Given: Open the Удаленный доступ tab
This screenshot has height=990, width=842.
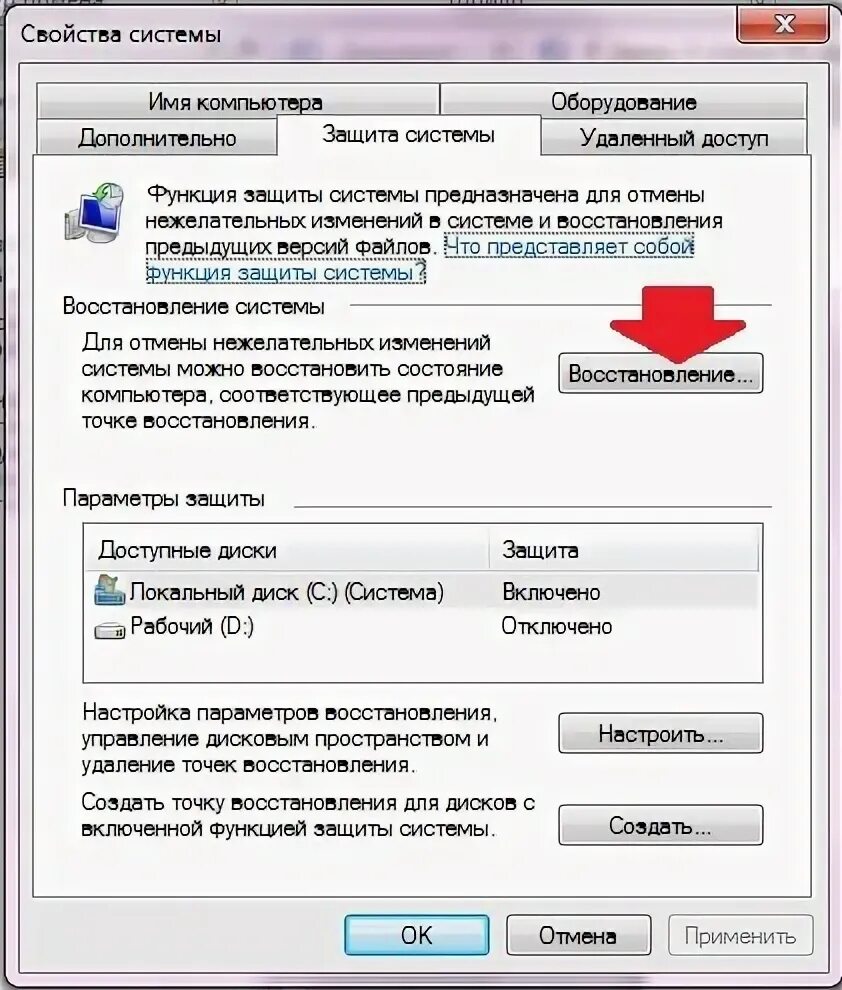Looking at the screenshot, I should tap(673, 137).
